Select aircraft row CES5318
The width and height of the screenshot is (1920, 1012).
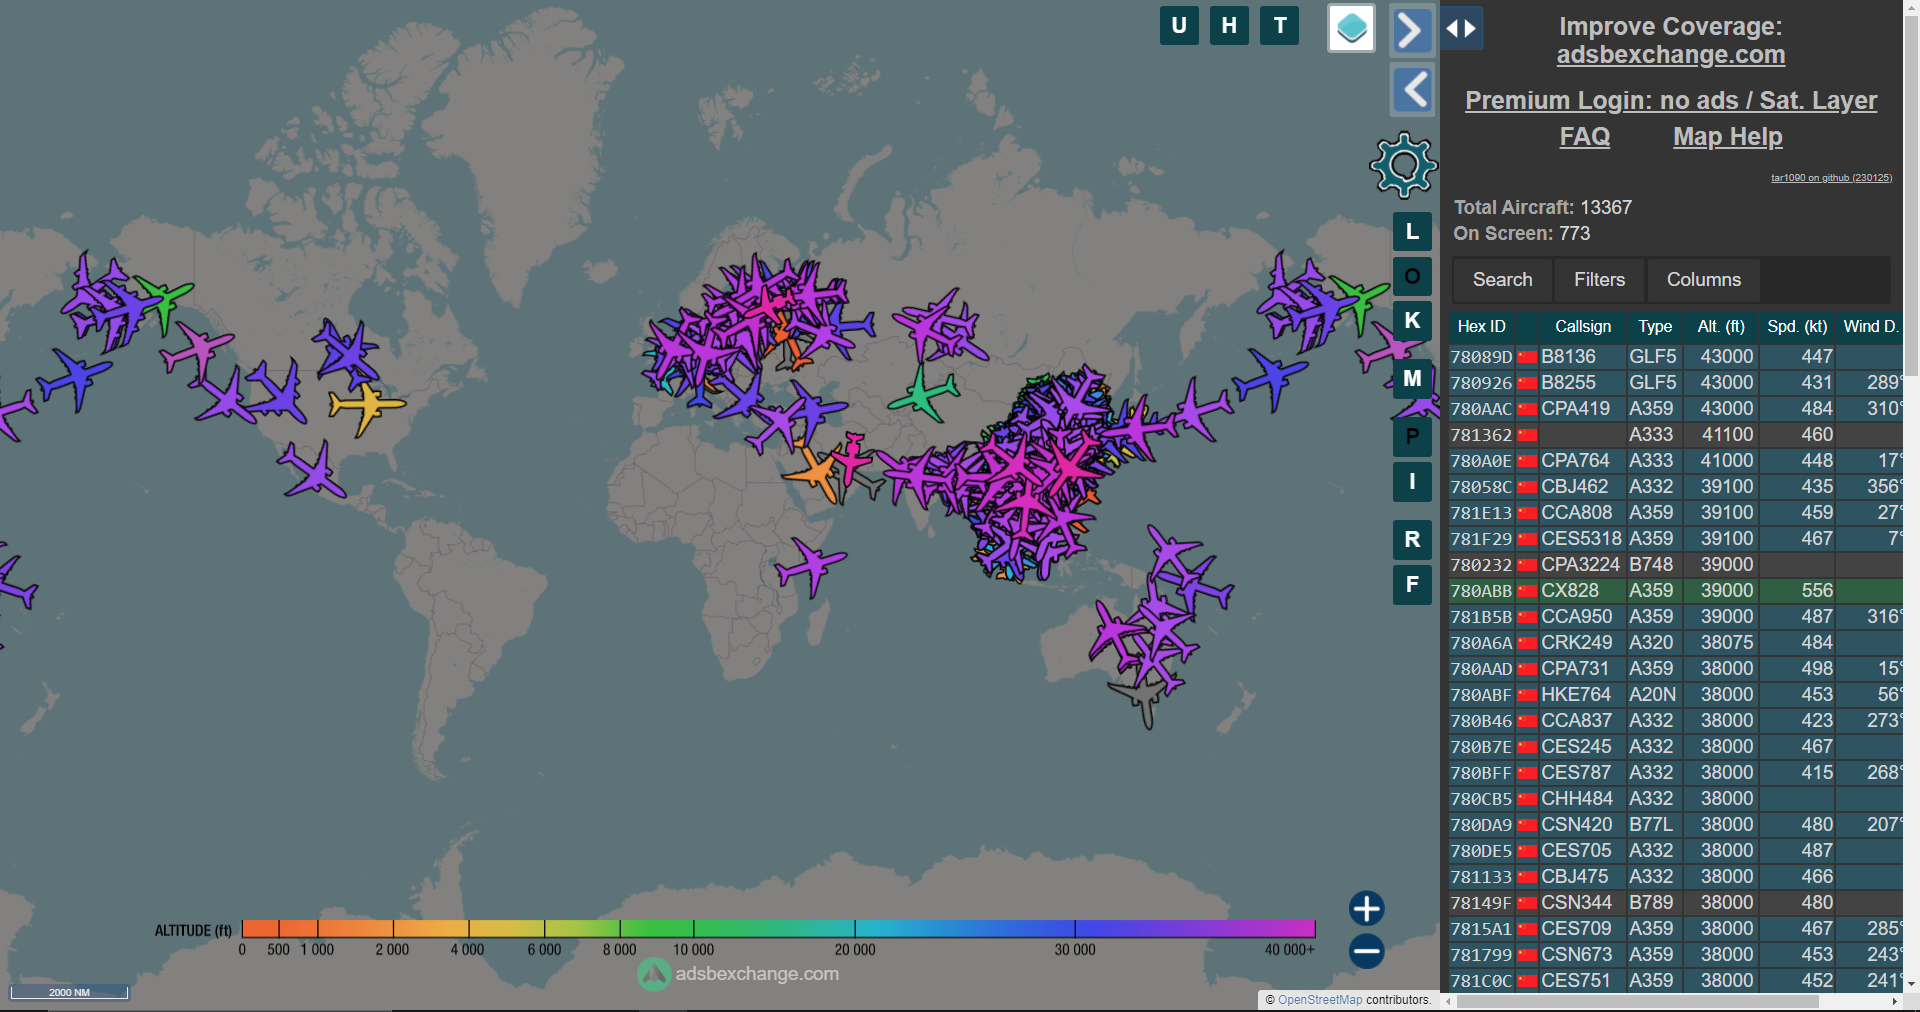[1675, 539]
